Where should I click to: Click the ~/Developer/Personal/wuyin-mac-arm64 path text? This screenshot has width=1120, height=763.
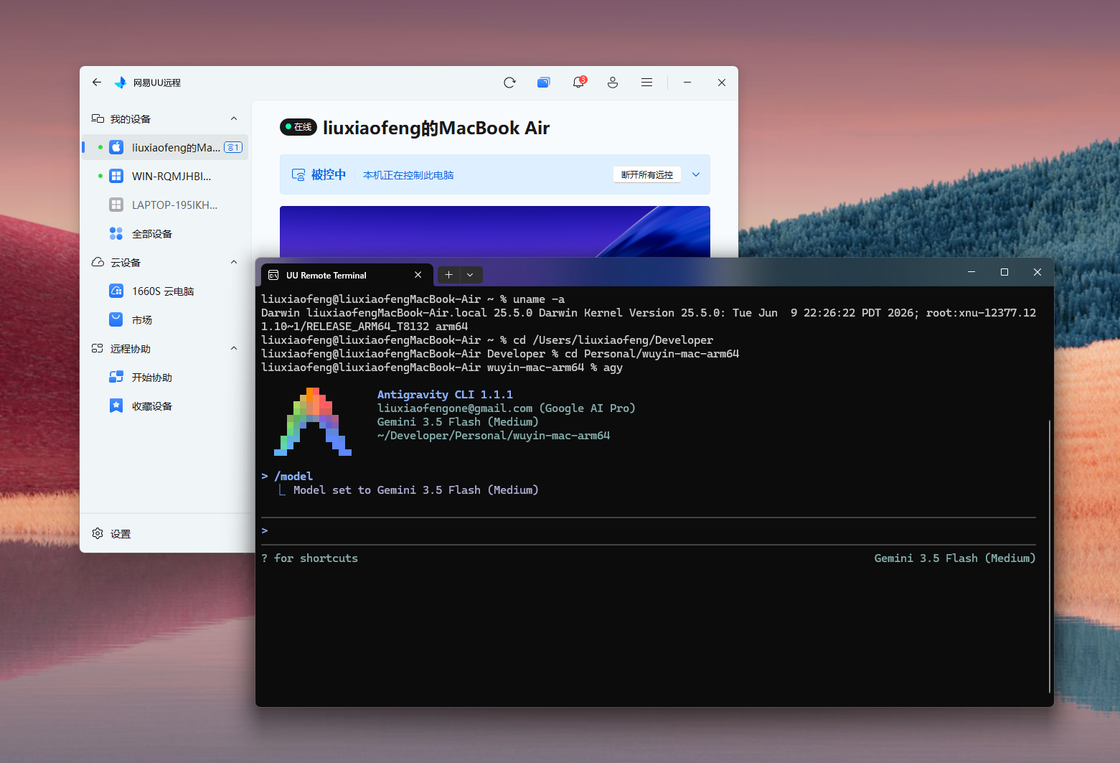(494, 435)
